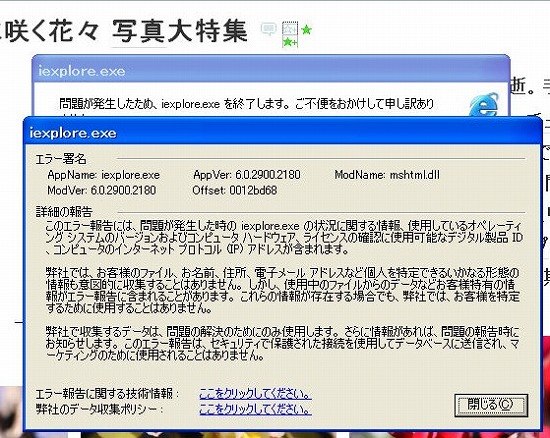Click the green star-plus add bookmark icon
Viewport: 550px width, 438px height.
290,42
